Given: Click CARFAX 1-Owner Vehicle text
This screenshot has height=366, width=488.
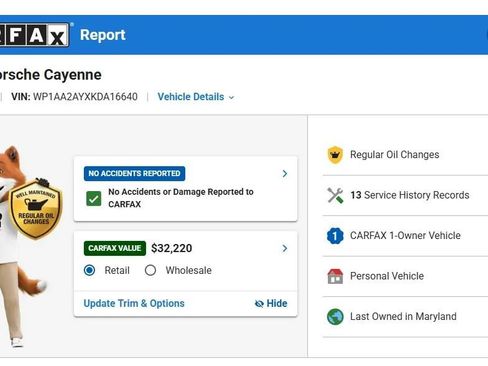Looking at the screenshot, I should 405,236.
